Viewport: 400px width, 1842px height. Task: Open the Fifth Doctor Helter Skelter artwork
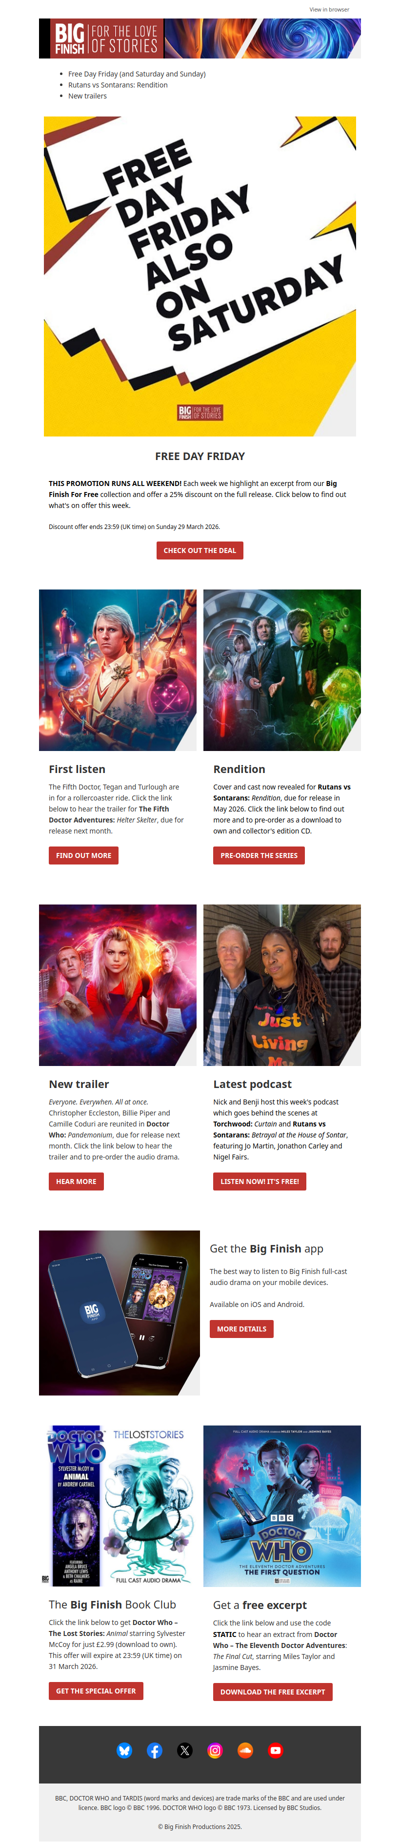(118, 670)
